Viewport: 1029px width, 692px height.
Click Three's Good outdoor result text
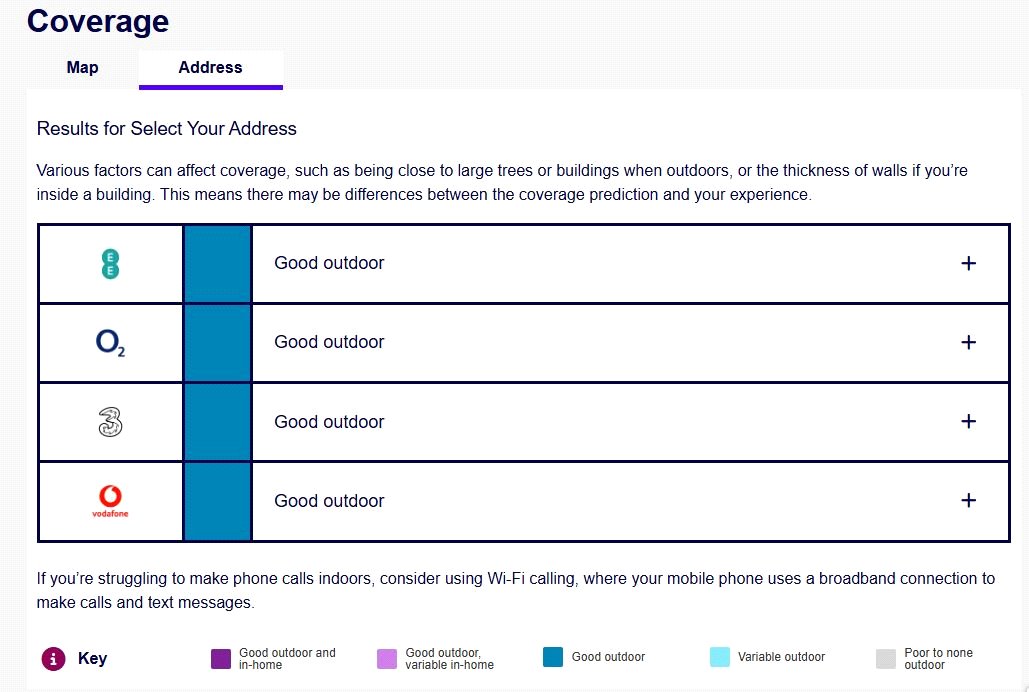329,422
